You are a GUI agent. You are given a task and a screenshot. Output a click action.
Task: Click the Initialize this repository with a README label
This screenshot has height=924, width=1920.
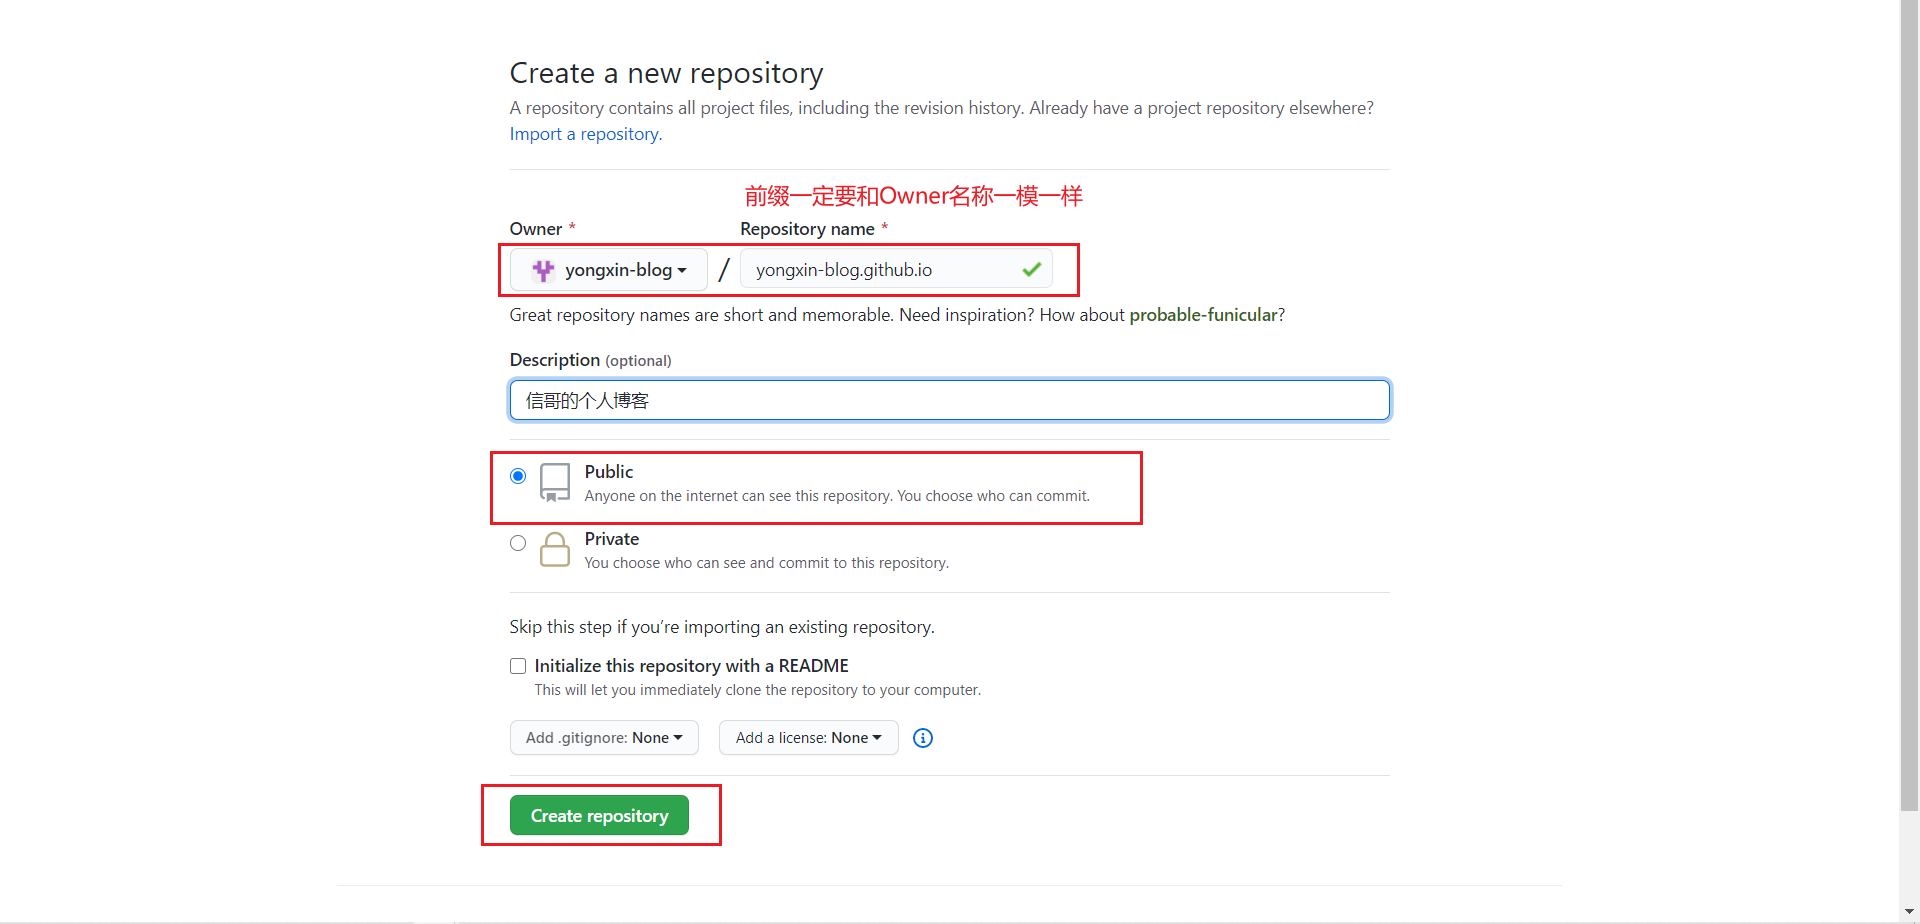pos(692,666)
